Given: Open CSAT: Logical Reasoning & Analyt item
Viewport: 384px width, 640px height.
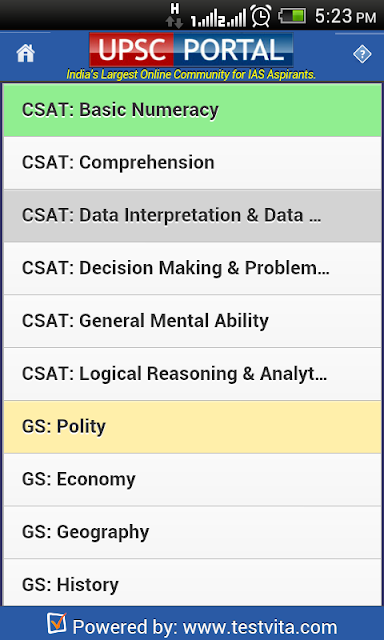Looking at the screenshot, I should [x=192, y=374].
